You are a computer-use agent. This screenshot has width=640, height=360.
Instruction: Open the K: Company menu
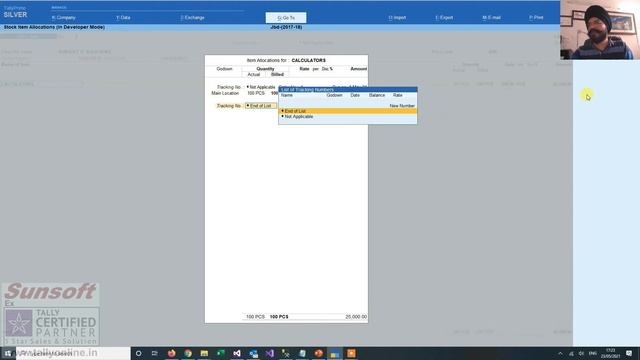point(64,18)
